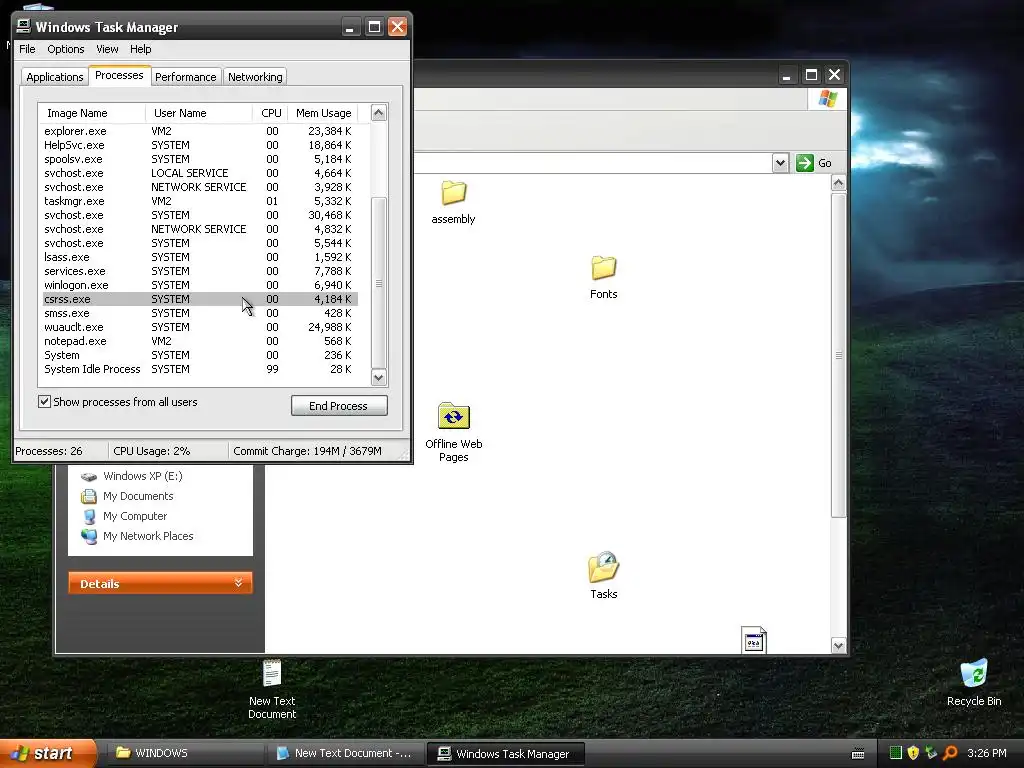
Task: Click the keyboard icon on the taskbar
Action: click(x=858, y=754)
